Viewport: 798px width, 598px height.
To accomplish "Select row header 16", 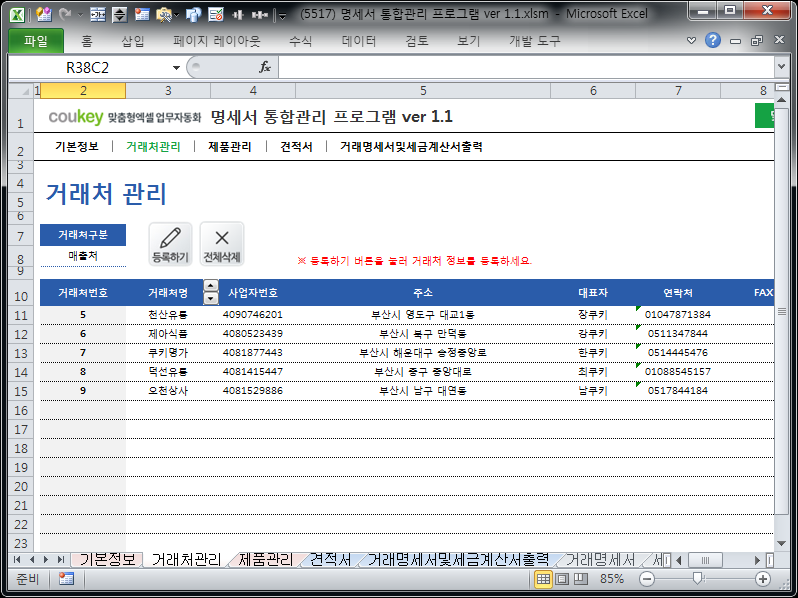I will [x=21, y=410].
